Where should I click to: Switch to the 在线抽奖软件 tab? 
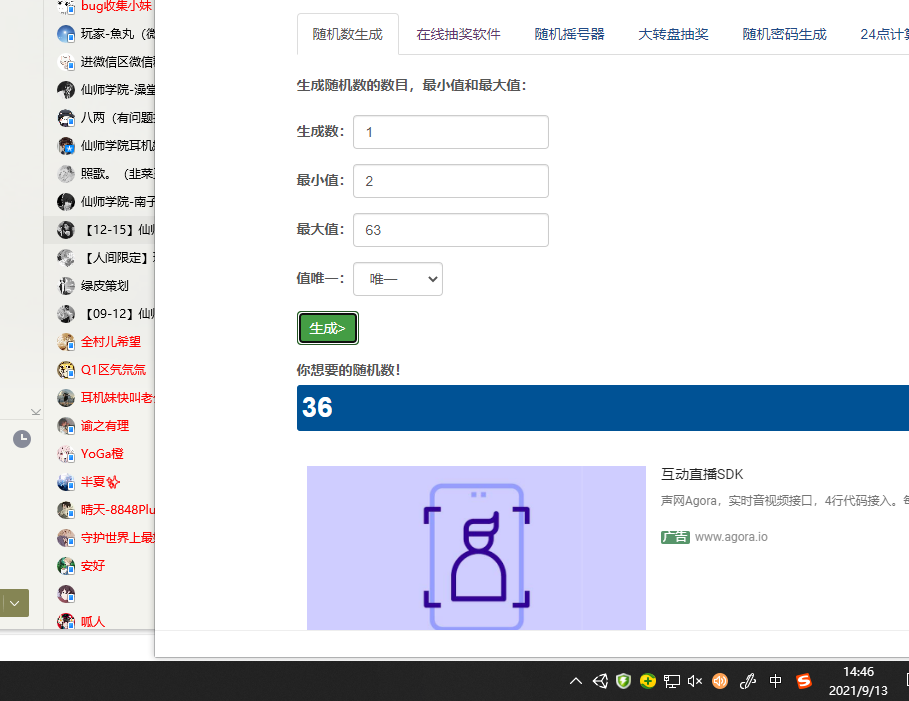tap(458, 34)
